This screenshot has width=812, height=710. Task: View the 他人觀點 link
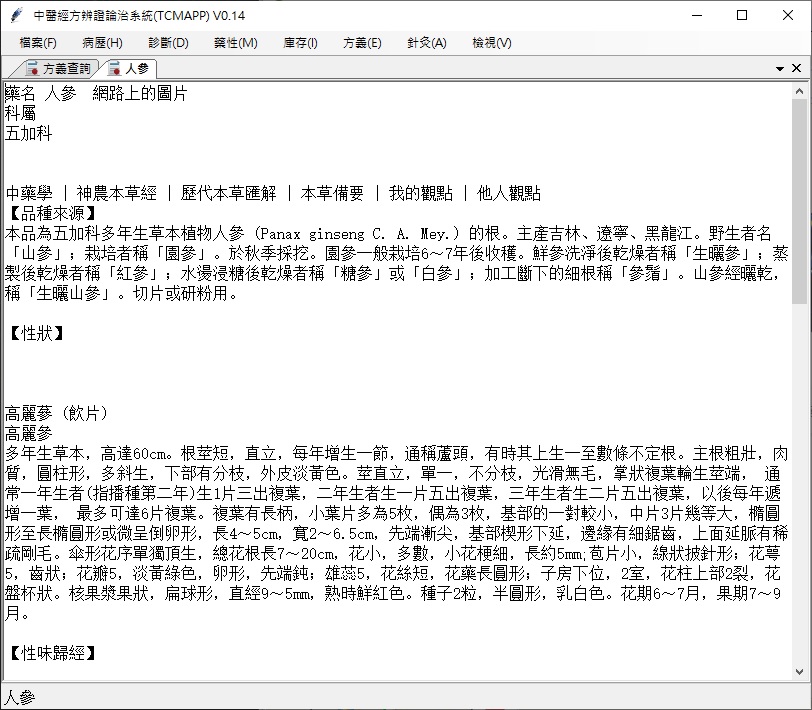(509, 193)
